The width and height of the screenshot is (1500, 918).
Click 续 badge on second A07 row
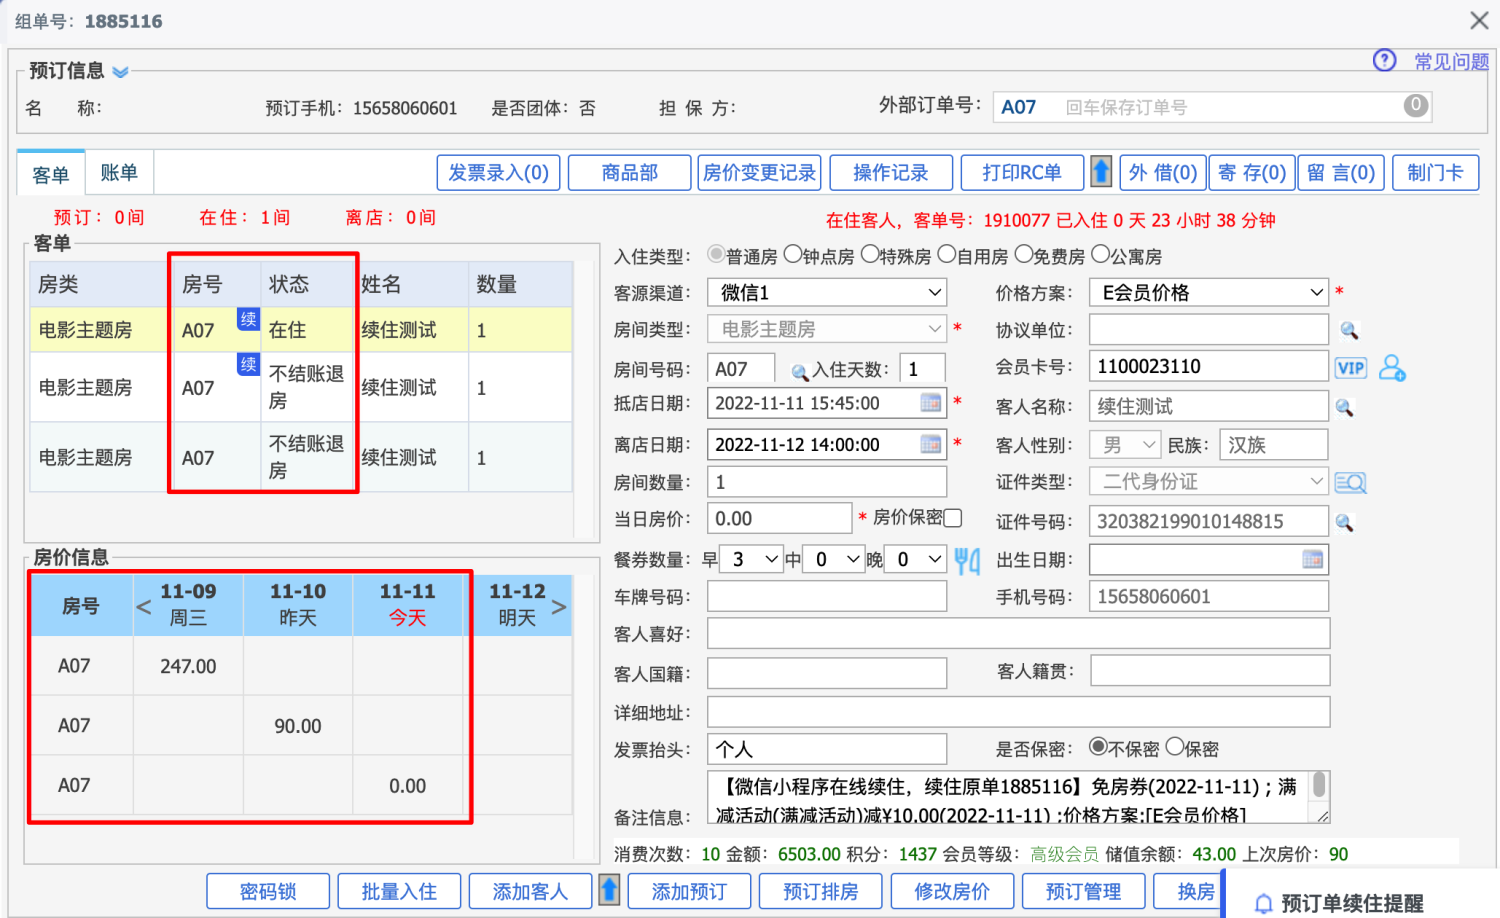pyautogui.click(x=248, y=364)
